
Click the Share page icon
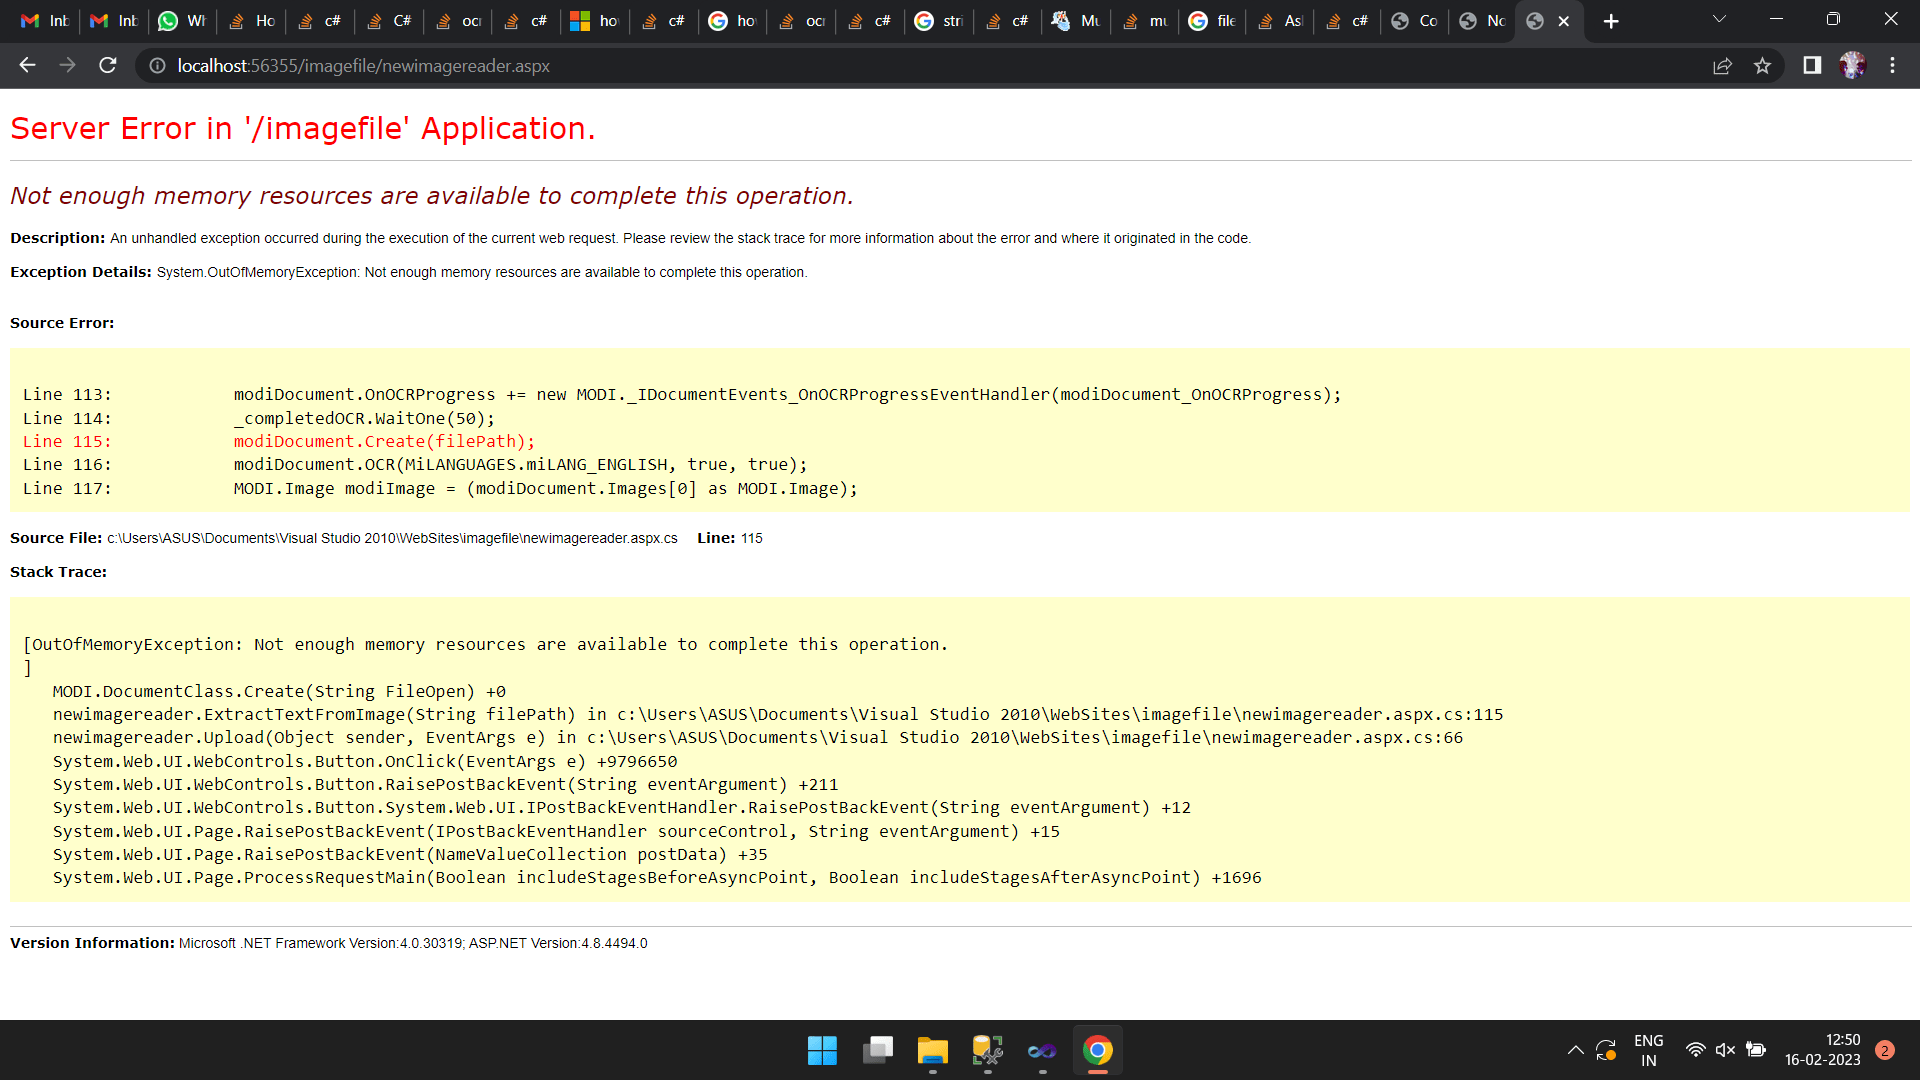[x=1722, y=66]
